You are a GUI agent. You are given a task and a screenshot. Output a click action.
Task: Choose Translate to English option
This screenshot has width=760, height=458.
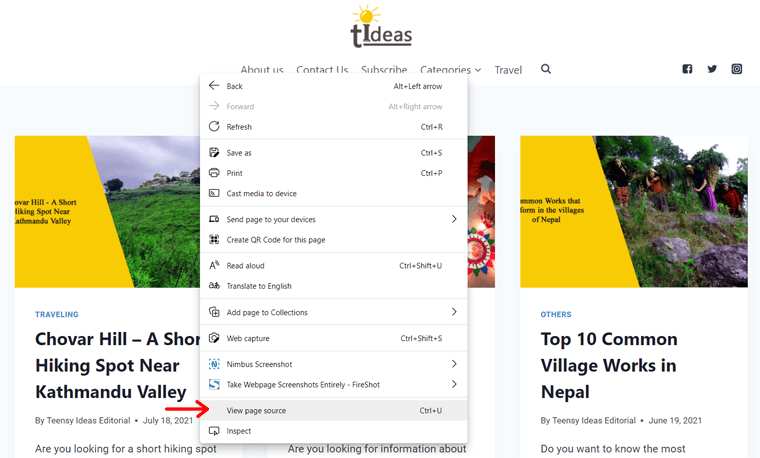pyautogui.click(x=259, y=286)
